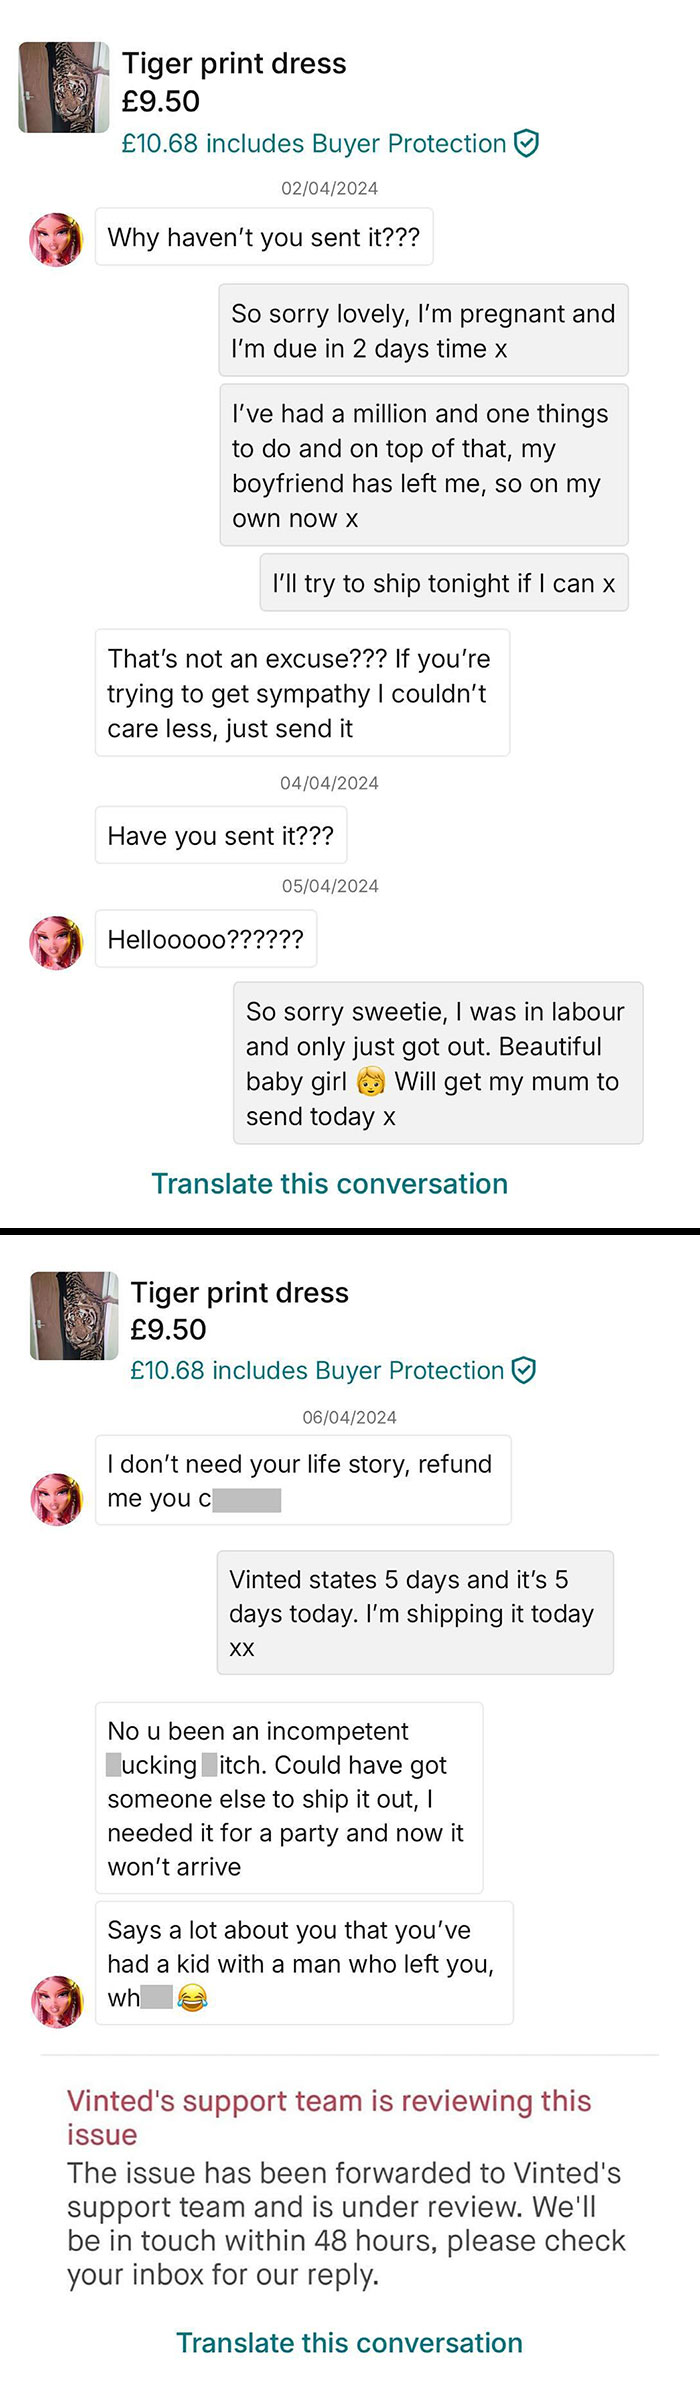Image resolution: width=700 pixels, height=2384 pixels.
Task: Click the 06/04/2024 date separator
Action: click(350, 1417)
